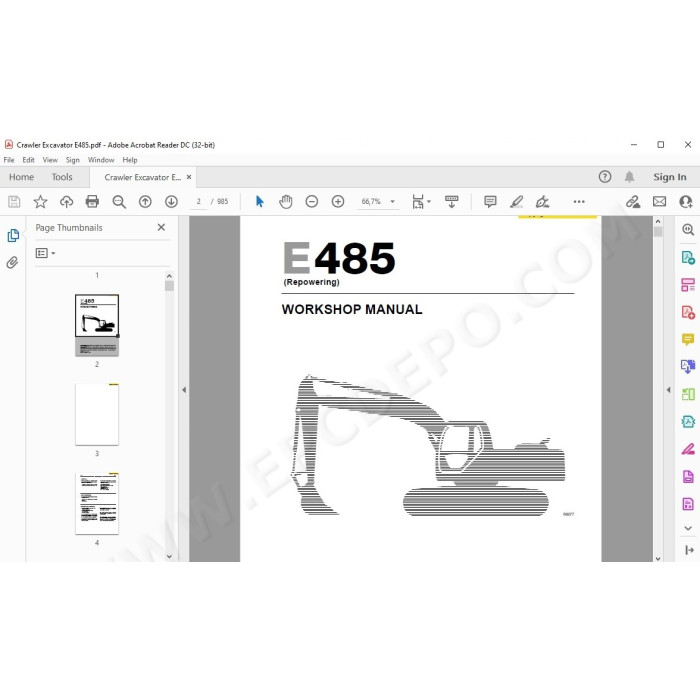
Task: Open the Sign menu
Action: [x=72, y=160]
